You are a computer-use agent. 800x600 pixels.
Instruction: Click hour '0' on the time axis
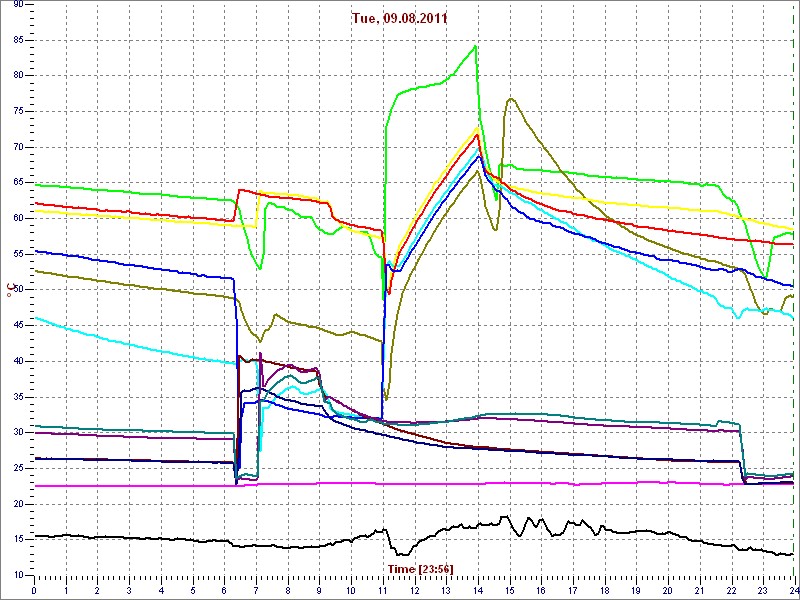click(x=34, y=590)
